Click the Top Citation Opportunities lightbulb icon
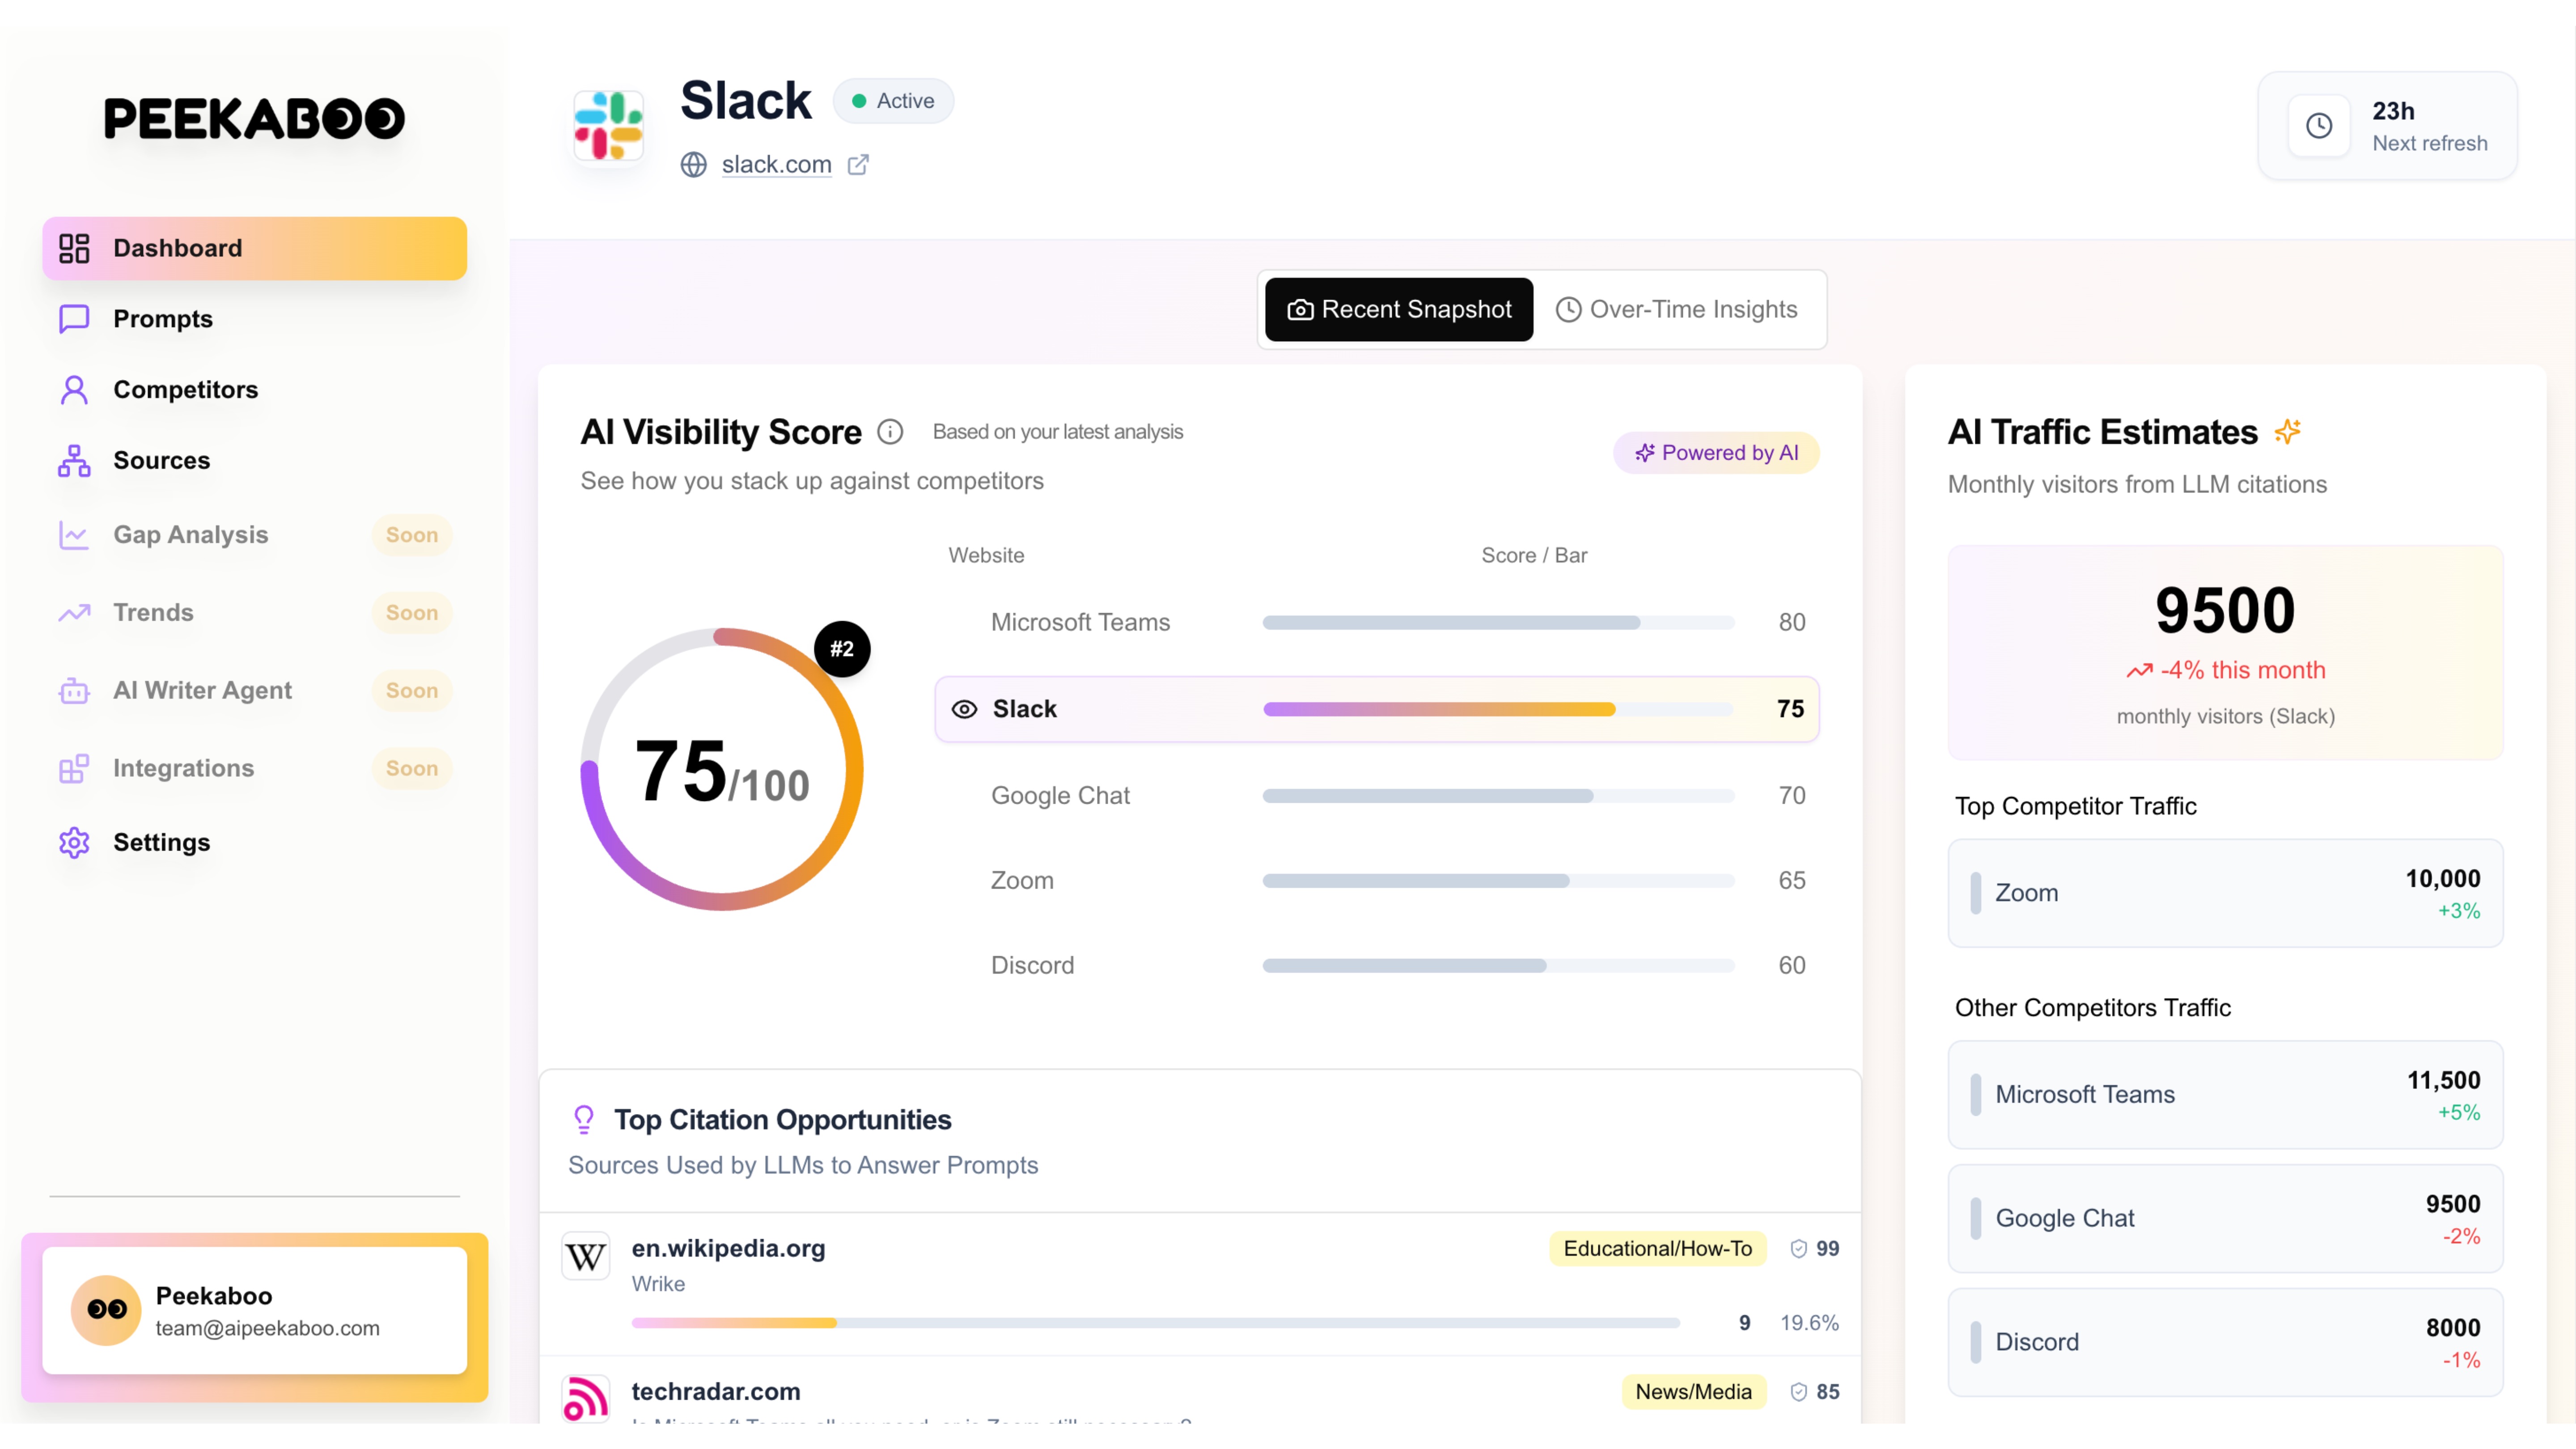 coord(584,1119)
